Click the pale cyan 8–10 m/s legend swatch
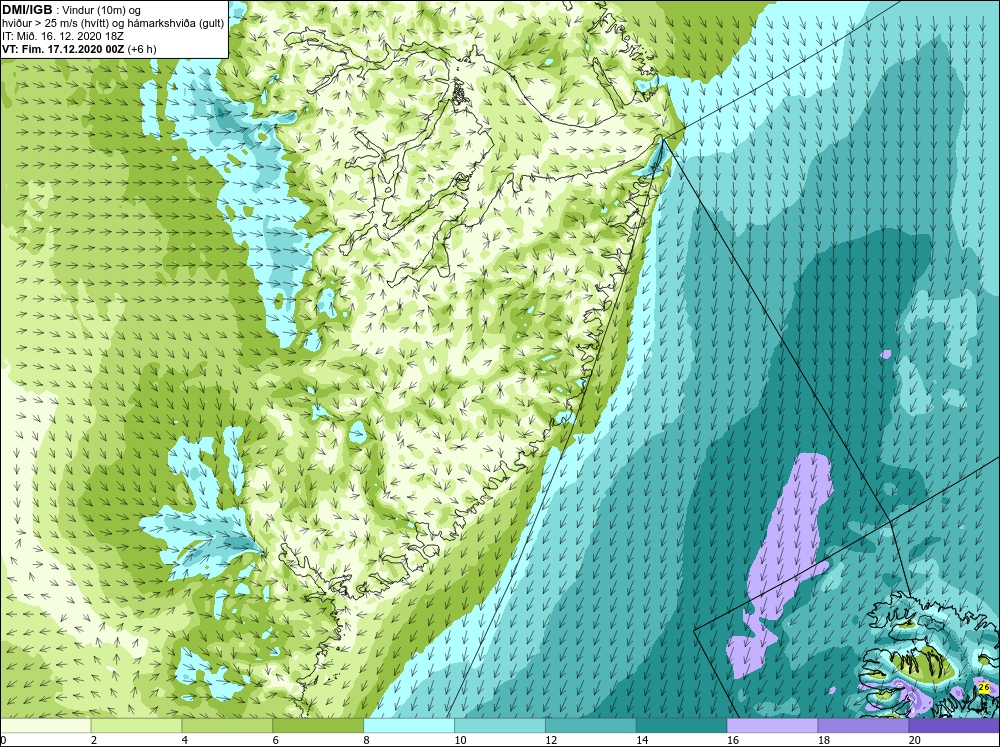The width and height of the screenshot is (1000, 747). [409, 725]
